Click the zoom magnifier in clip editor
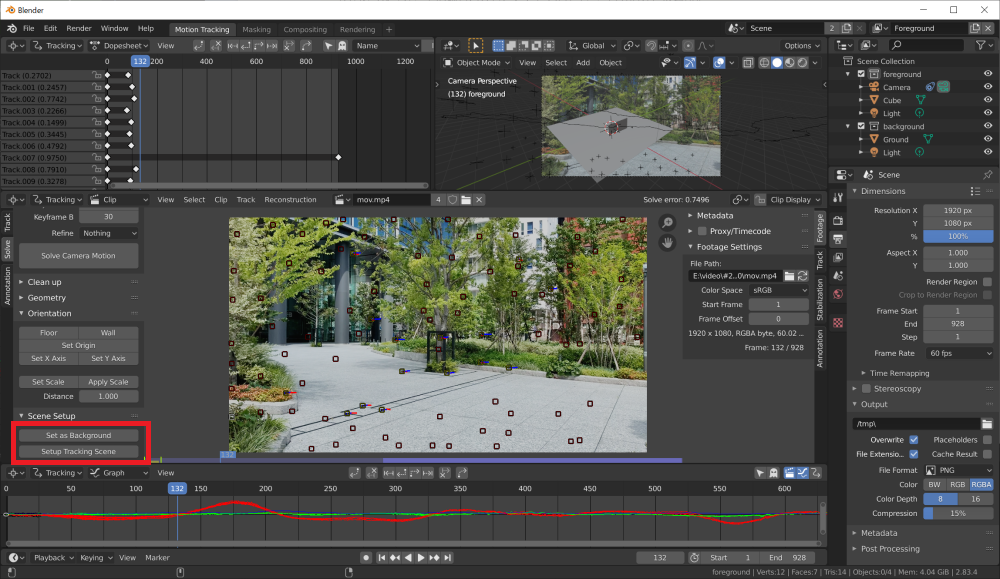 (668, 222)
